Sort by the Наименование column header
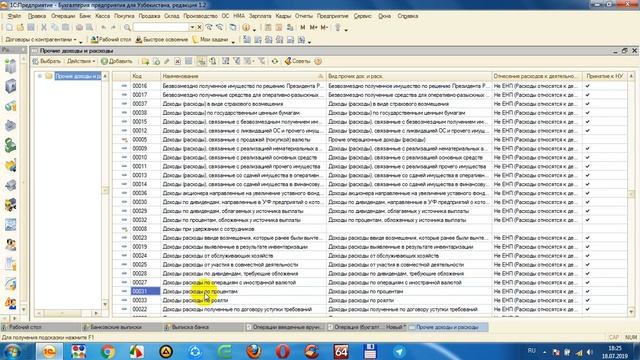Image resolution: width=640 pixels, height=360 pixels. click(x=243, y=76)
